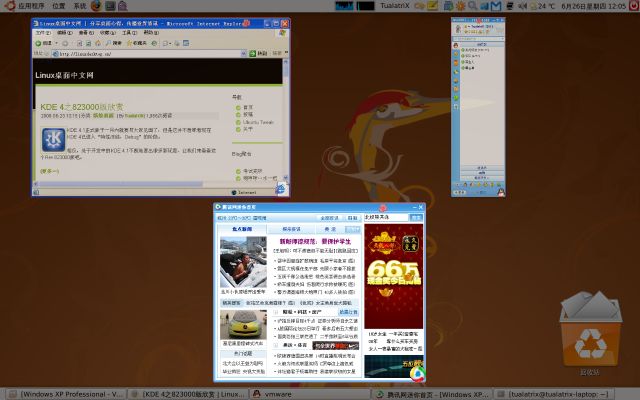Screen dimensions: 640x400
Task: Click the green Back button in IE
Action: click(44, 43)
